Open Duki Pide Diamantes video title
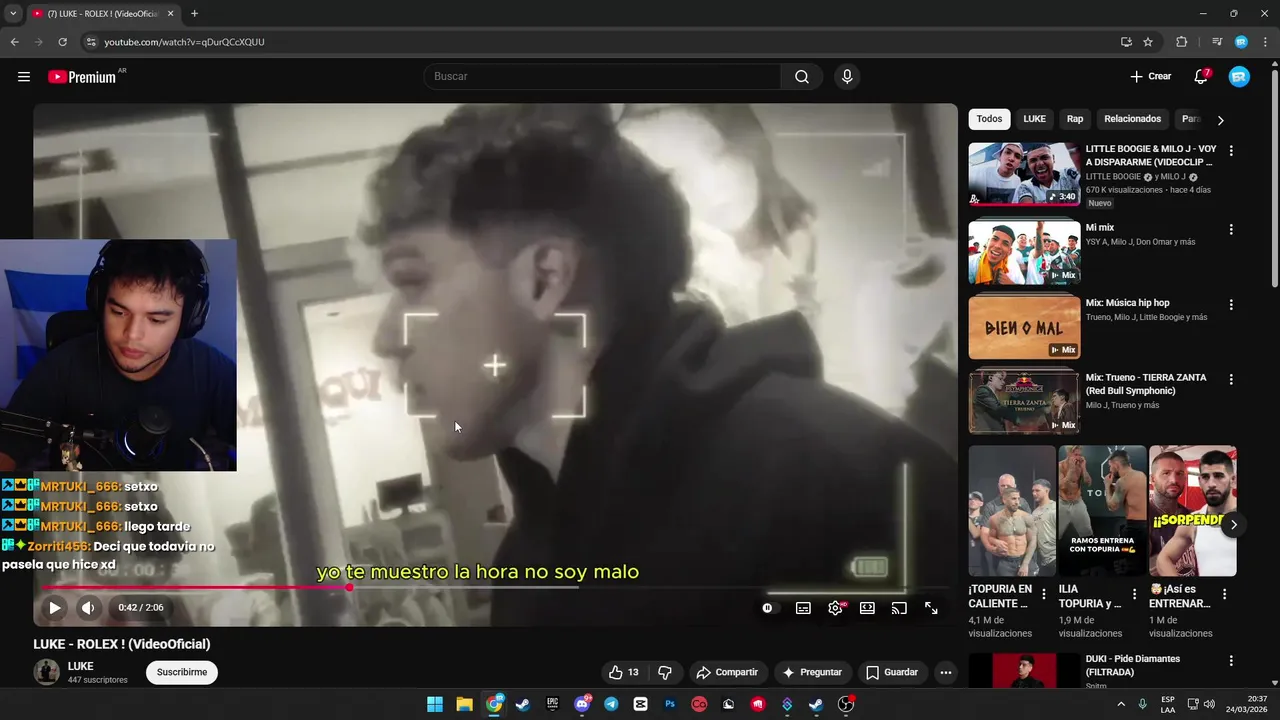Viewport: 1280px width, 720px height. click(1133, 665)
